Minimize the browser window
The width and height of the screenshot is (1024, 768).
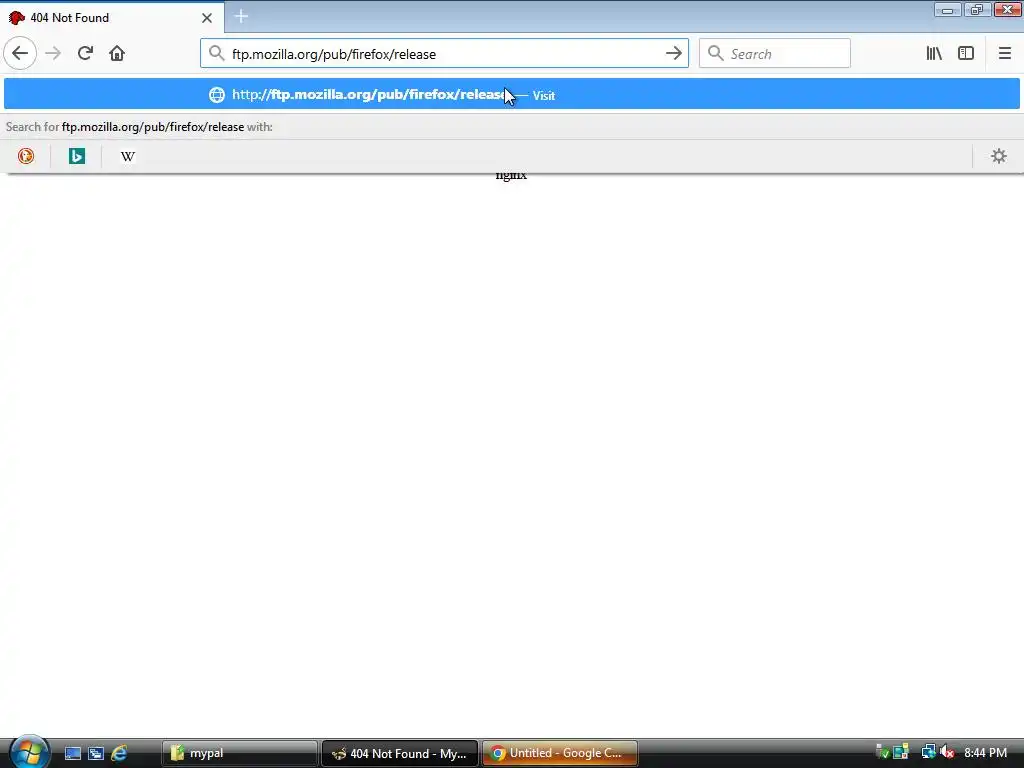click(947, 9)
